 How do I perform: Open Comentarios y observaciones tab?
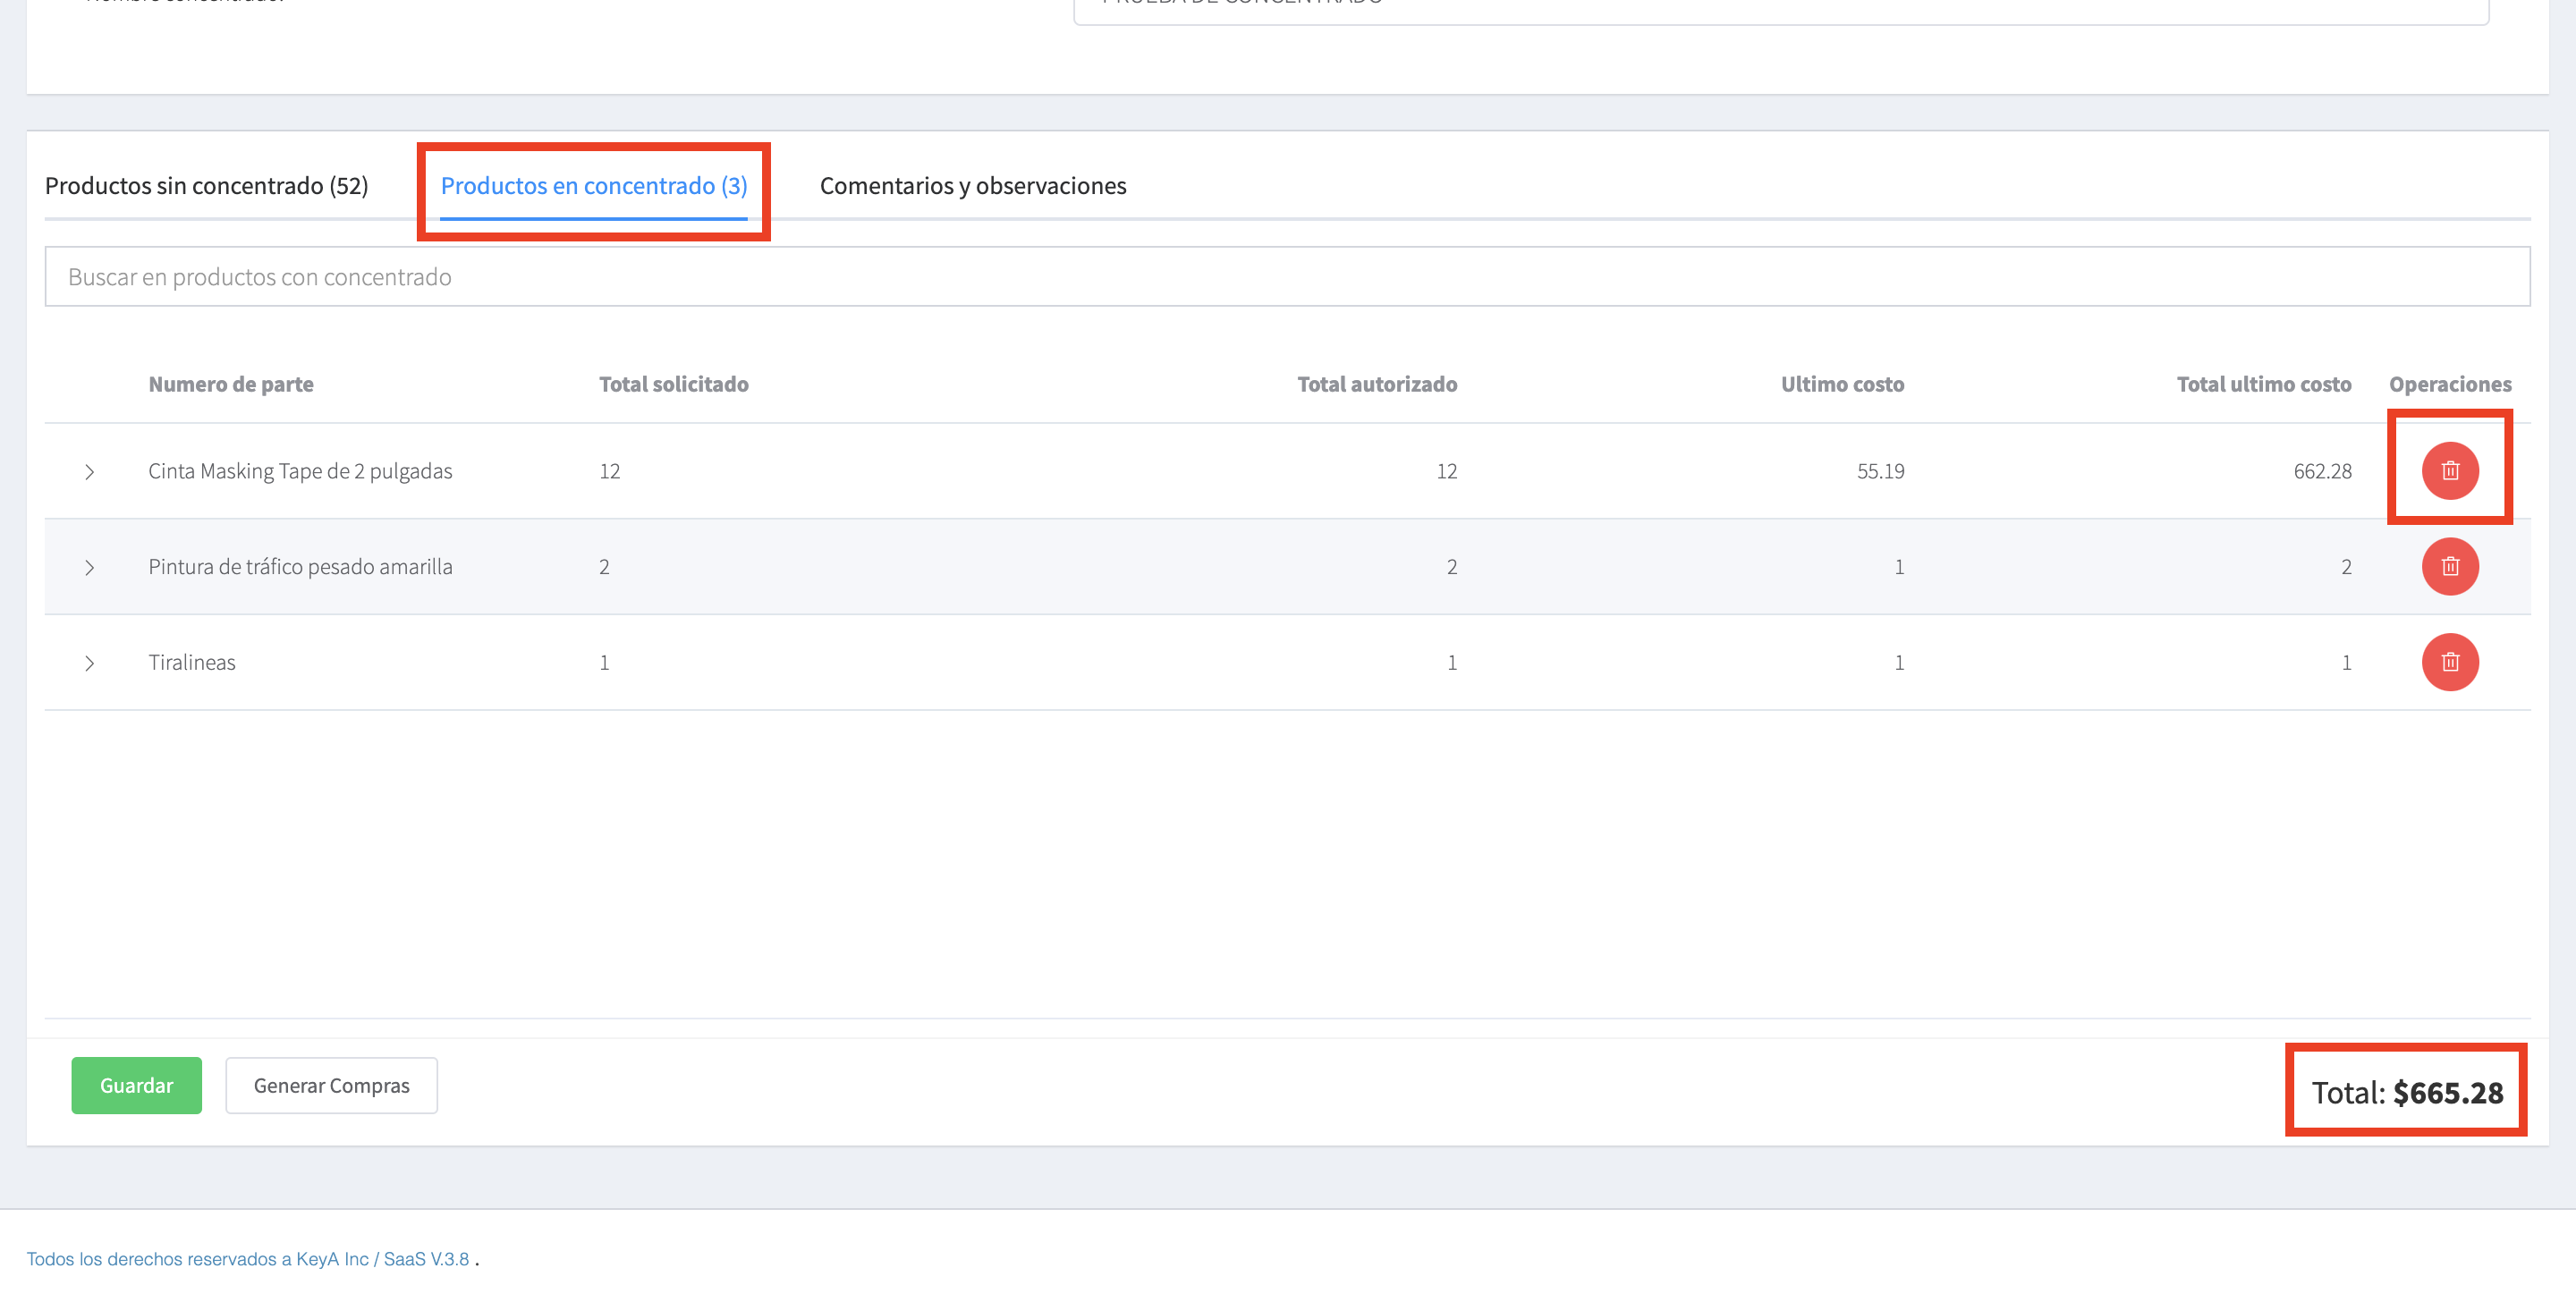(972, 186)
